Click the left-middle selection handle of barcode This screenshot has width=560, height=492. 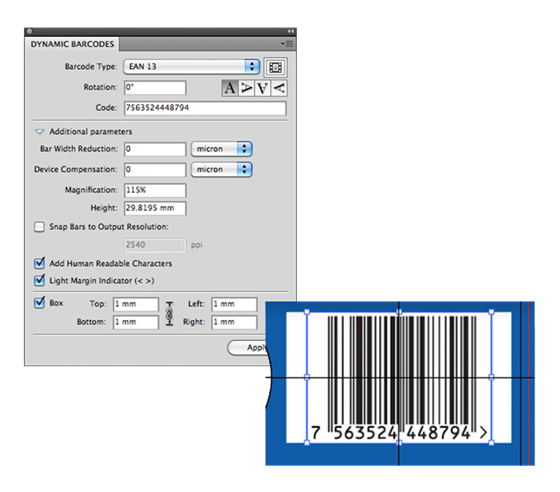pyautogui.click(x=307, y=377)
